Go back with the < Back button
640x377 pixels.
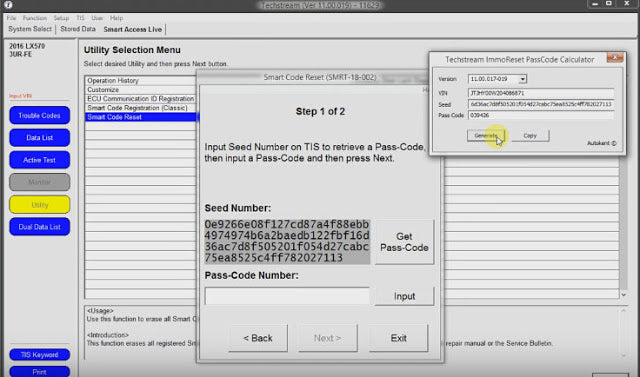point(258,338)
